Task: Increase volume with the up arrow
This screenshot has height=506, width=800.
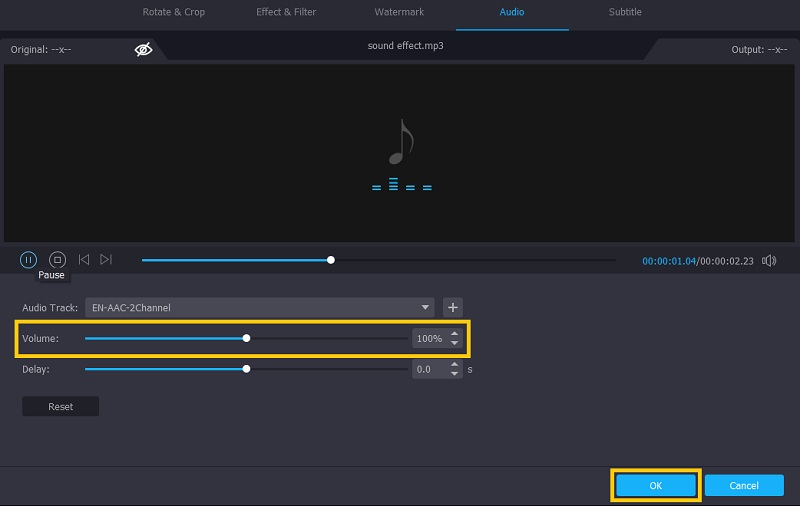Action: coord(455,334)
